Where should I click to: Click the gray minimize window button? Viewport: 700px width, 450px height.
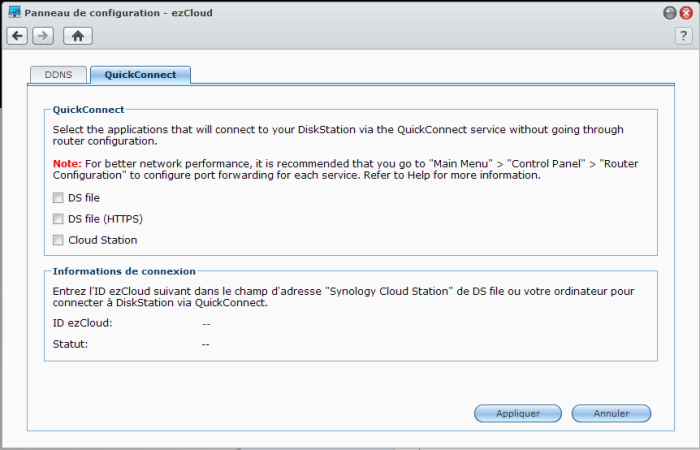(x=669, y=13)
